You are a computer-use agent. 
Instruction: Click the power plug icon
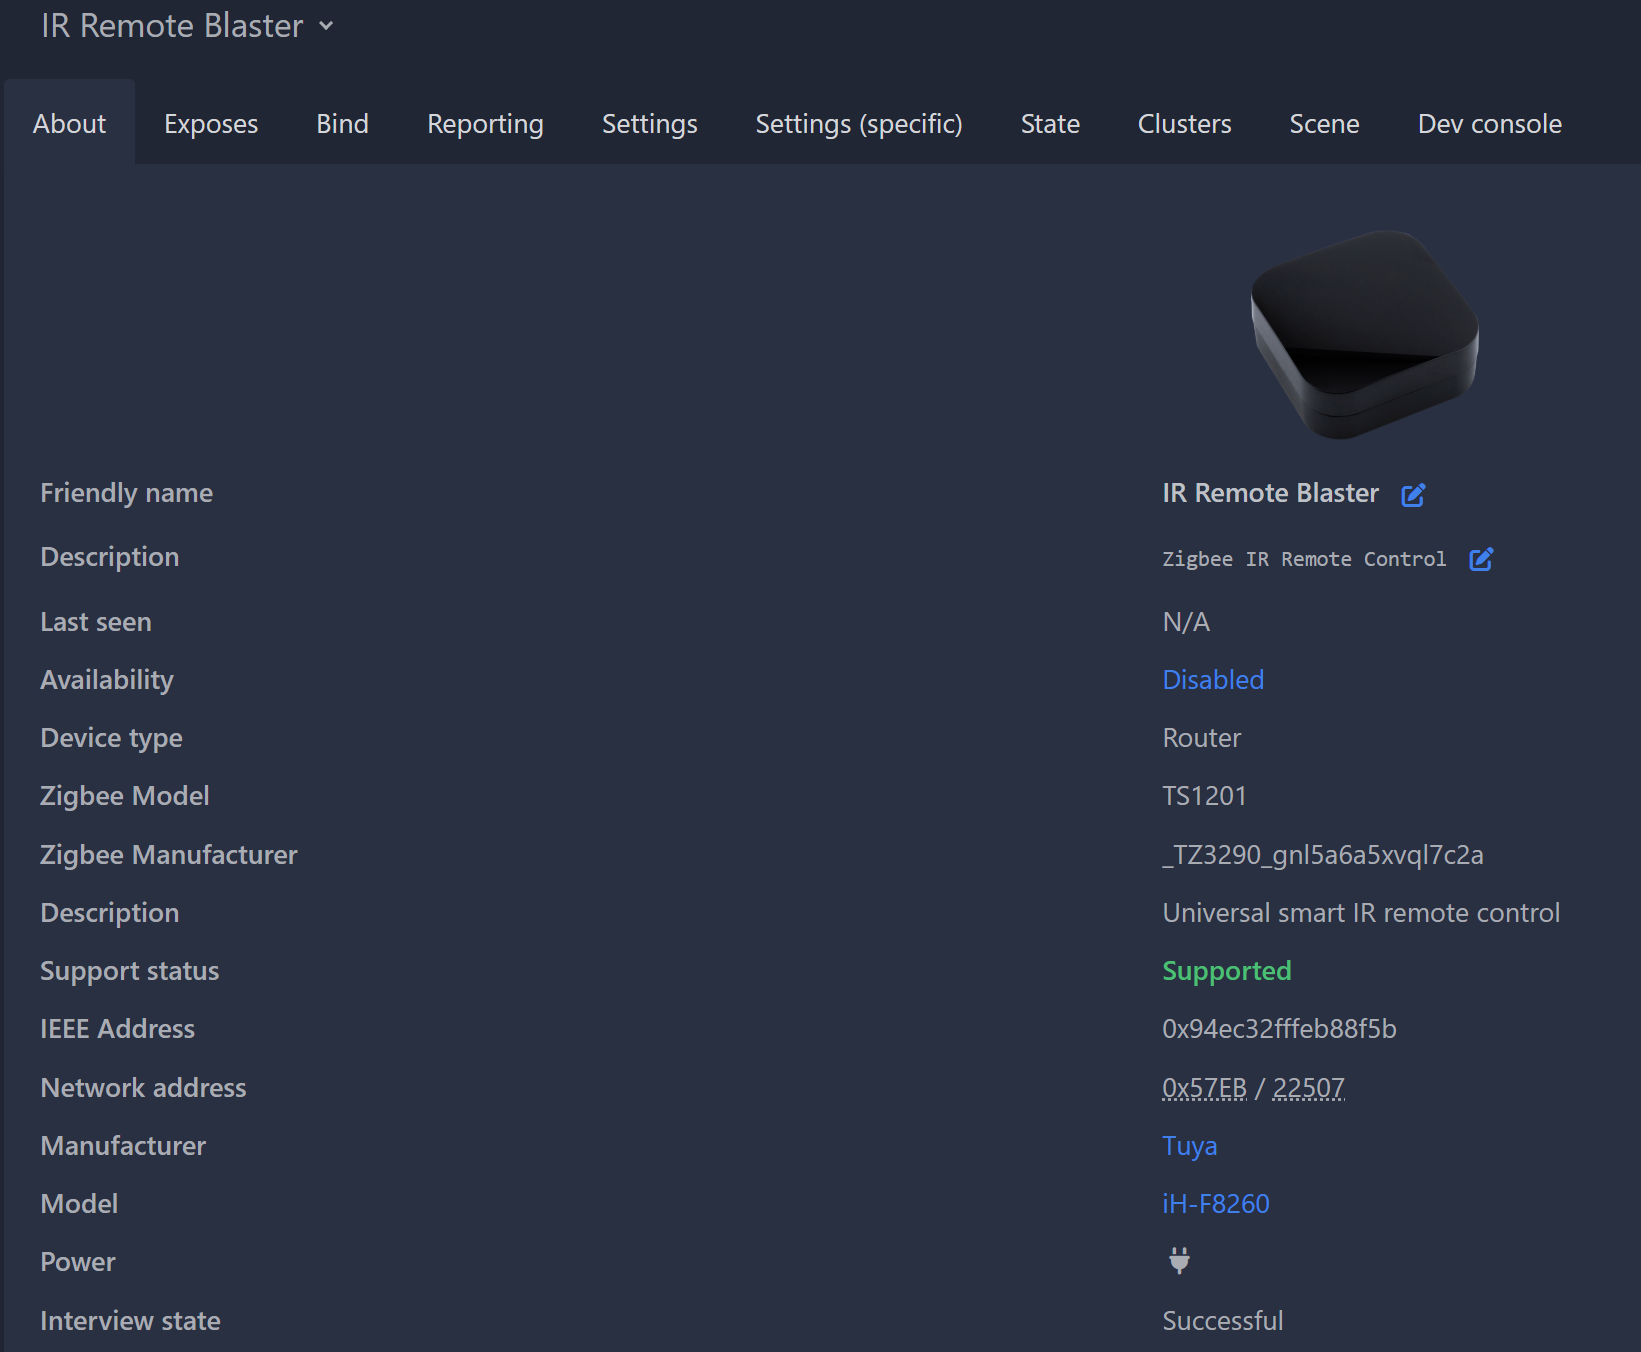coord(1180,1261)
